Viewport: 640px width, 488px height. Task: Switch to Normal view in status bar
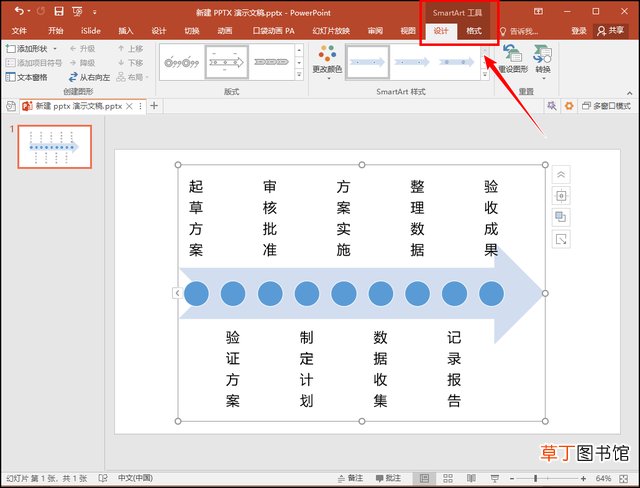pos(424,479)
